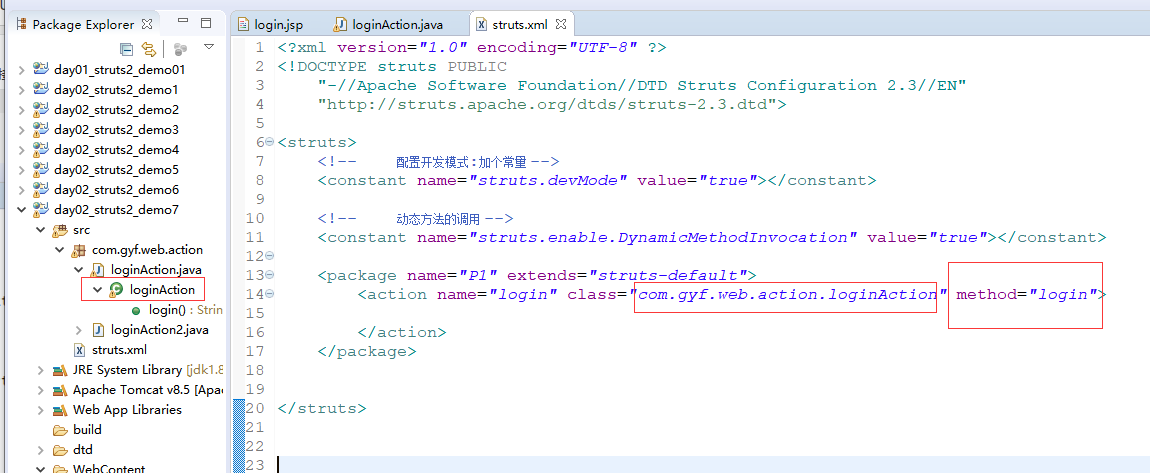Viewport: 1150px width, 473px height.
Task: Collapse loginAction.java file node
Action: [78, 270]
